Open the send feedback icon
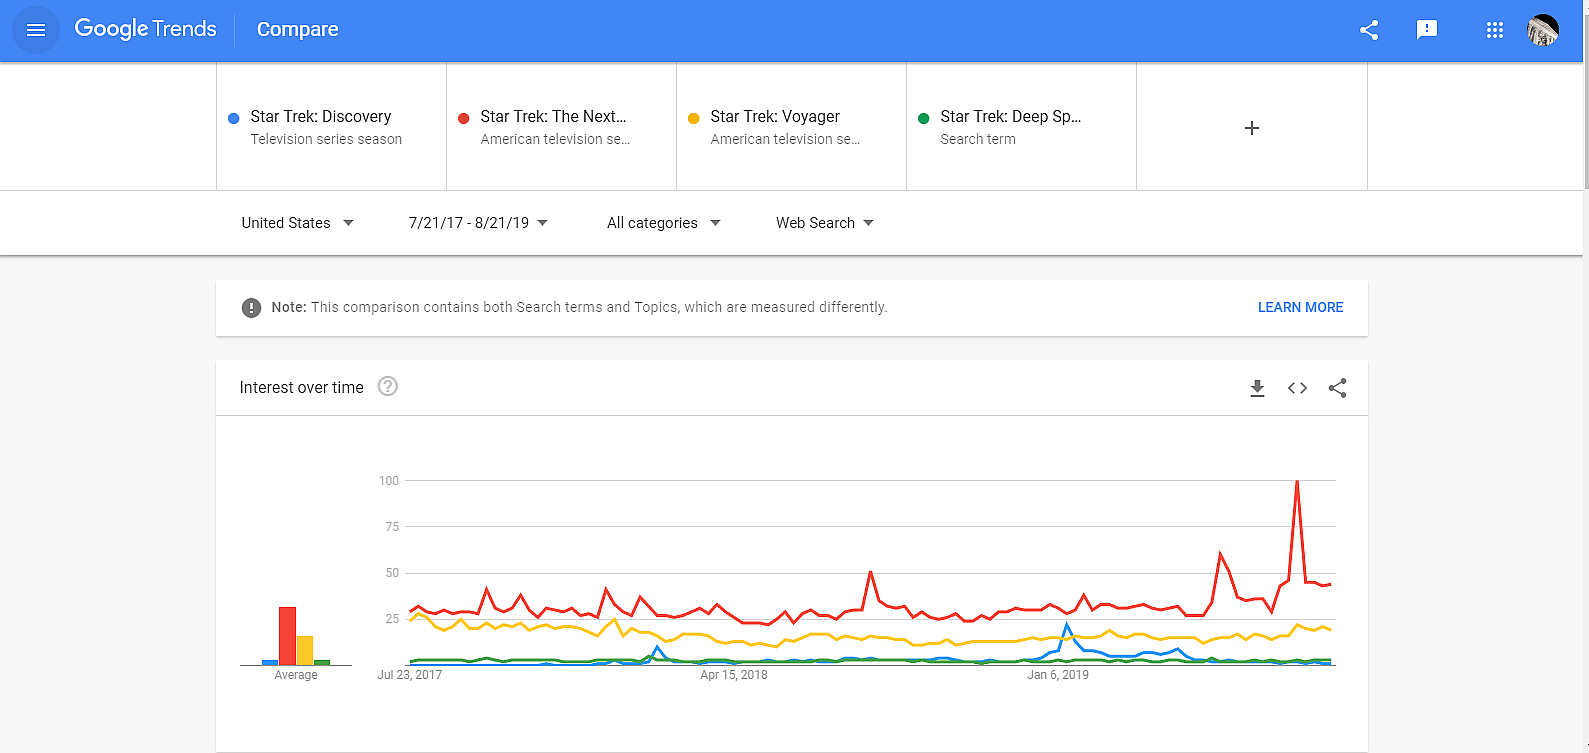 [x=1427, y=30]
